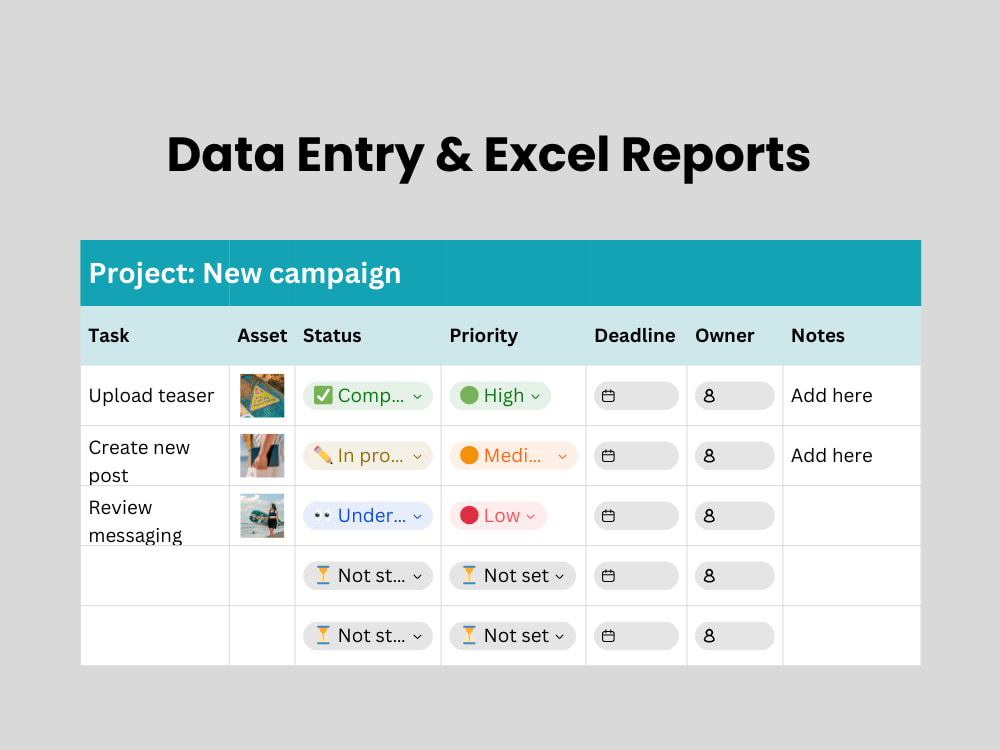The width and height of the screenshot is (1000, 750).
Task: Open the Under review status dropdown
Action: point(368,516)
